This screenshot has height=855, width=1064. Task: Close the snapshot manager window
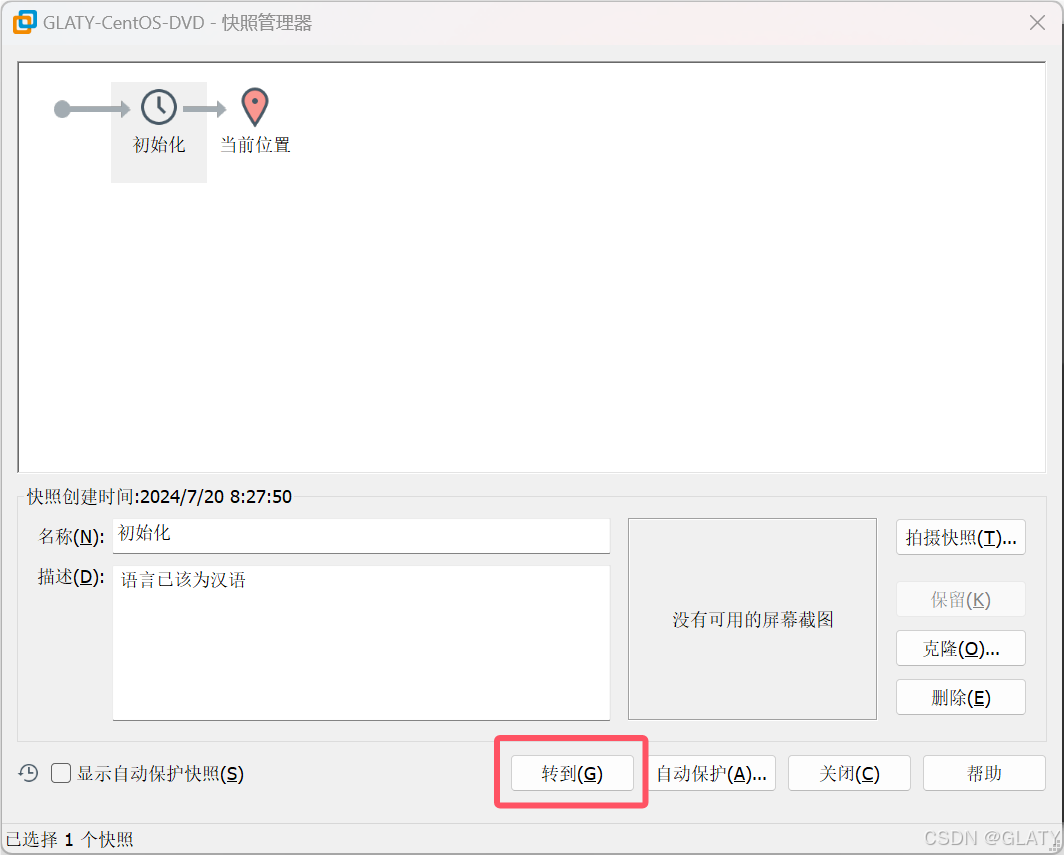[x=1037, y=22]
